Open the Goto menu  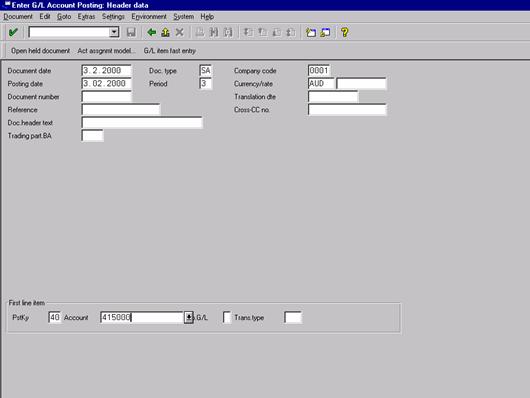point(64,17)
